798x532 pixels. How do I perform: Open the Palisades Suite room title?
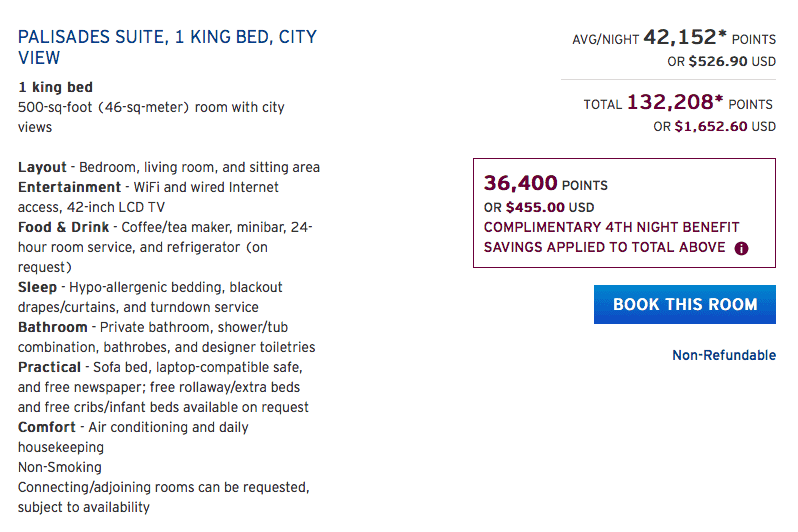pyautogui.click(x=167, y=47)
